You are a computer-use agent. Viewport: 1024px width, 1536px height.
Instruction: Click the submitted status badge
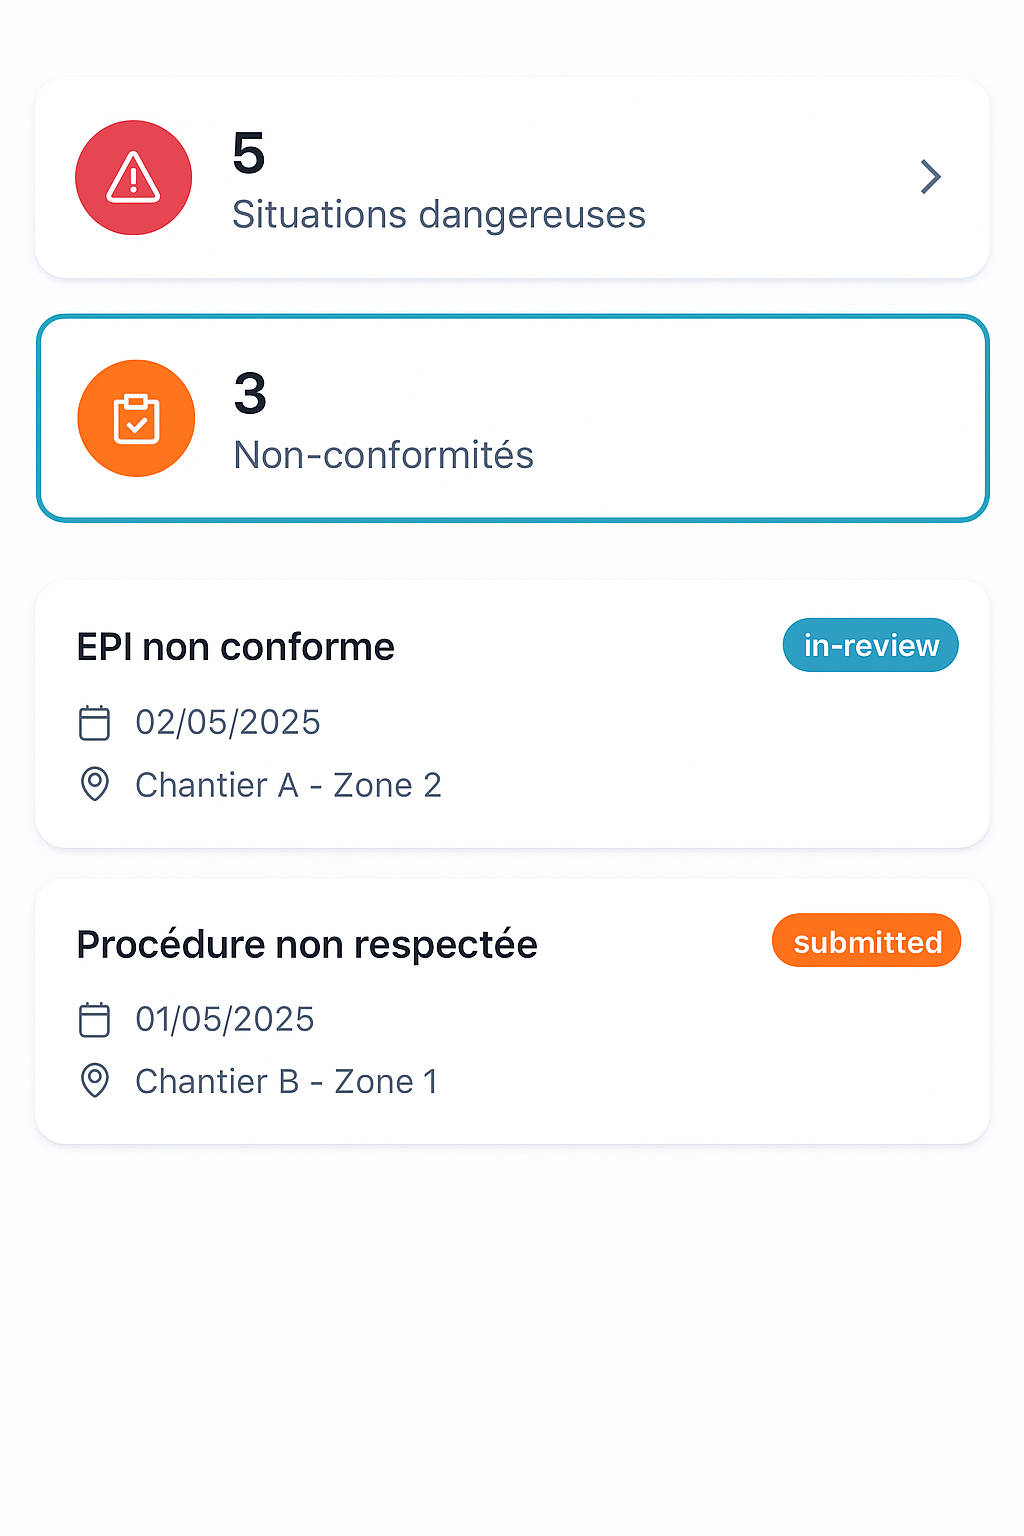tap(866, 940)
